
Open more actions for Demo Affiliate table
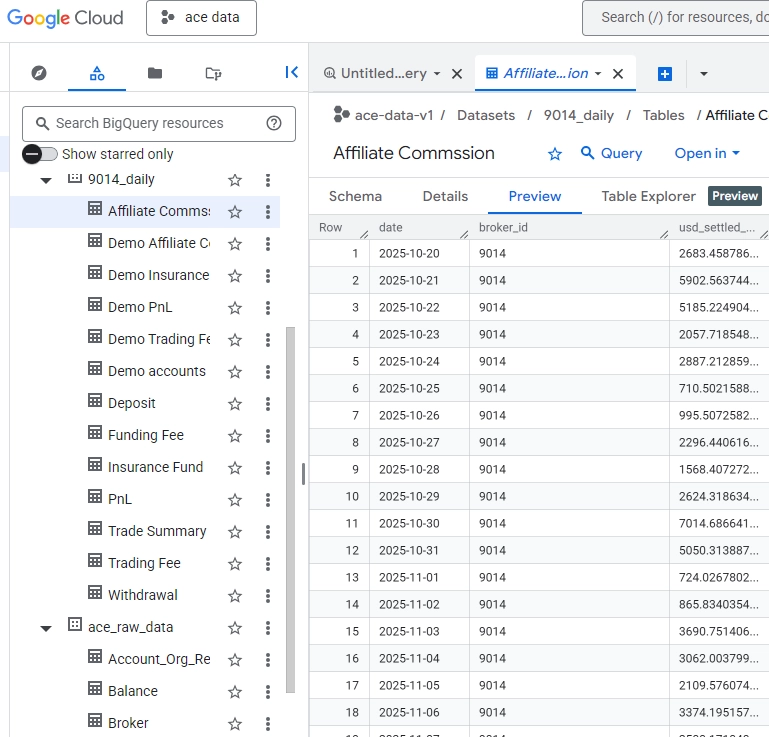(x=268, y=244)
